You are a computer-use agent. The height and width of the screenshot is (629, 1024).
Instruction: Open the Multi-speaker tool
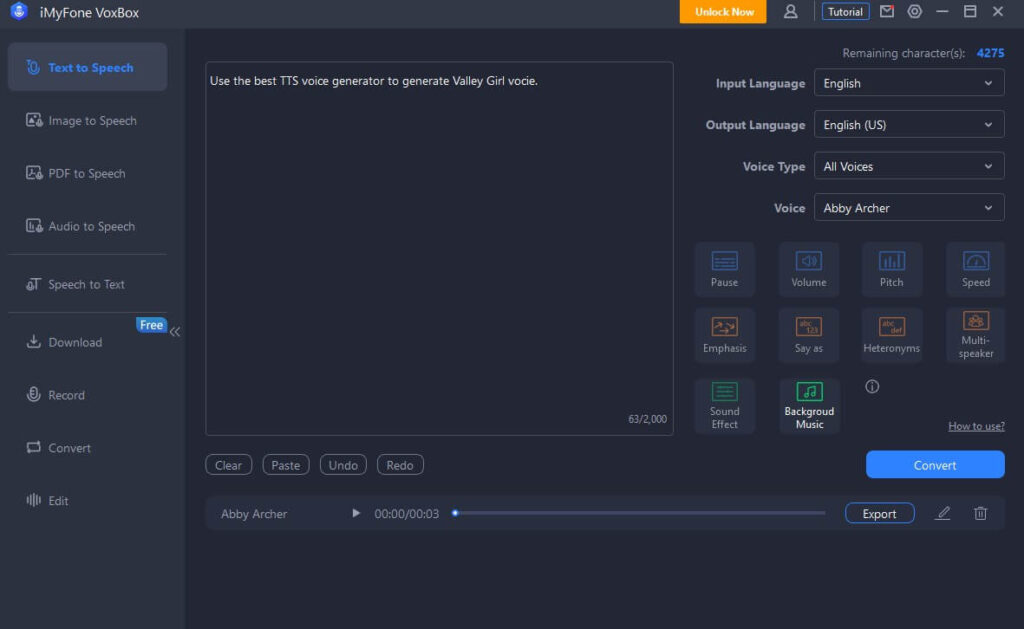pyautogui.click(x=976, y=335)
